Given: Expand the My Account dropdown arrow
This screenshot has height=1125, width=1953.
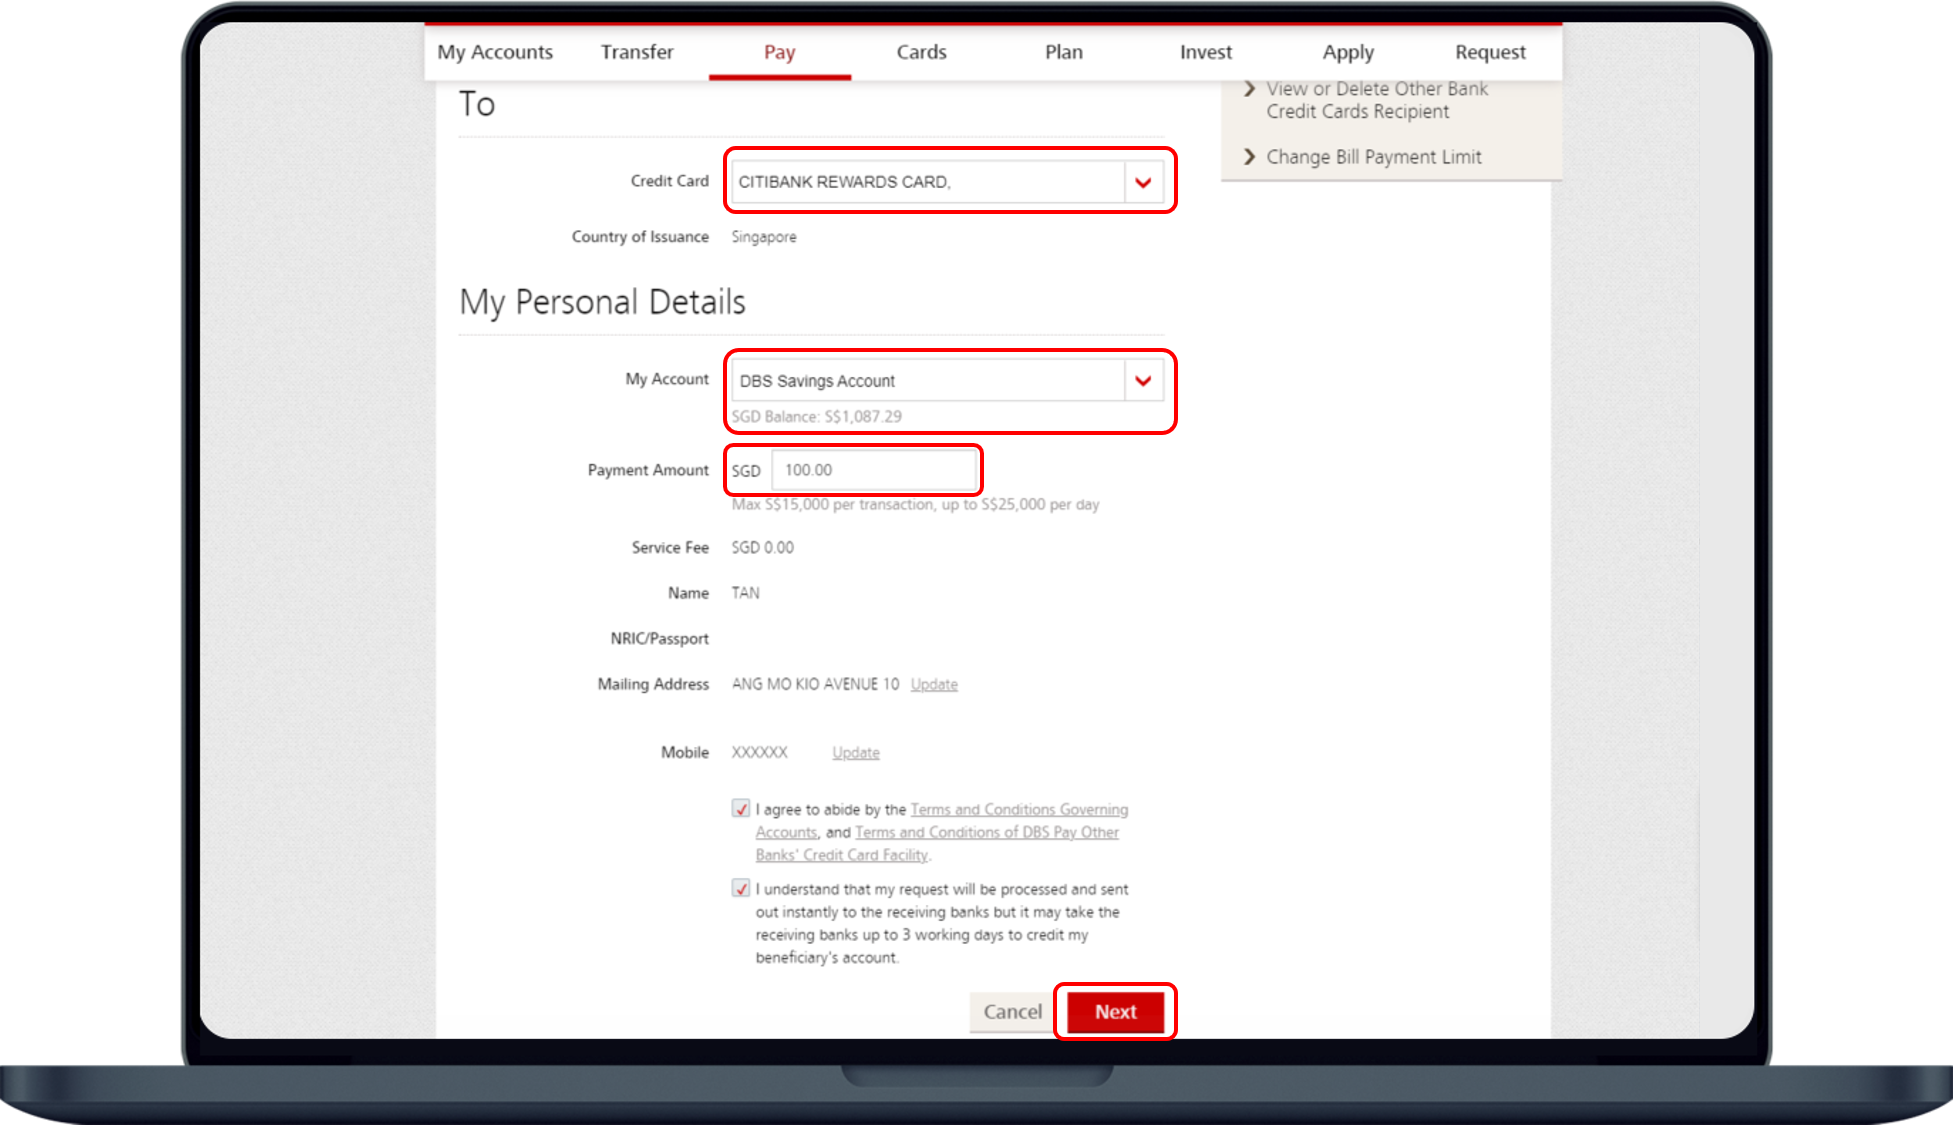Looking at the screenshot, I should [1143, 381].
